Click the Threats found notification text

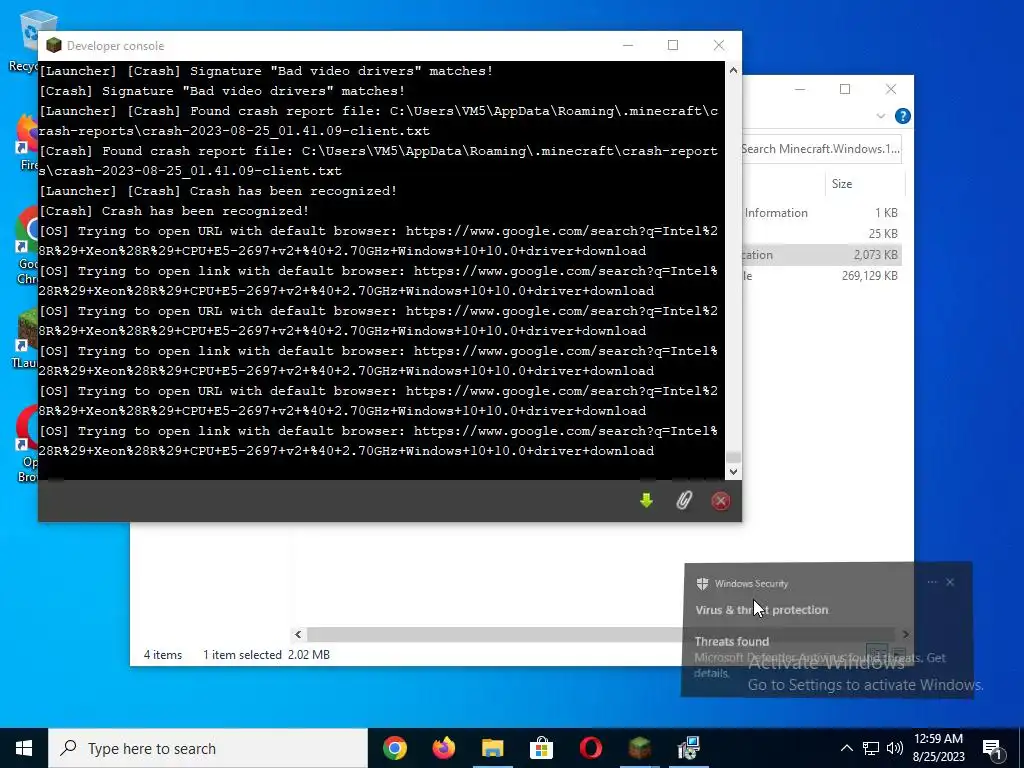click(731, 641)
